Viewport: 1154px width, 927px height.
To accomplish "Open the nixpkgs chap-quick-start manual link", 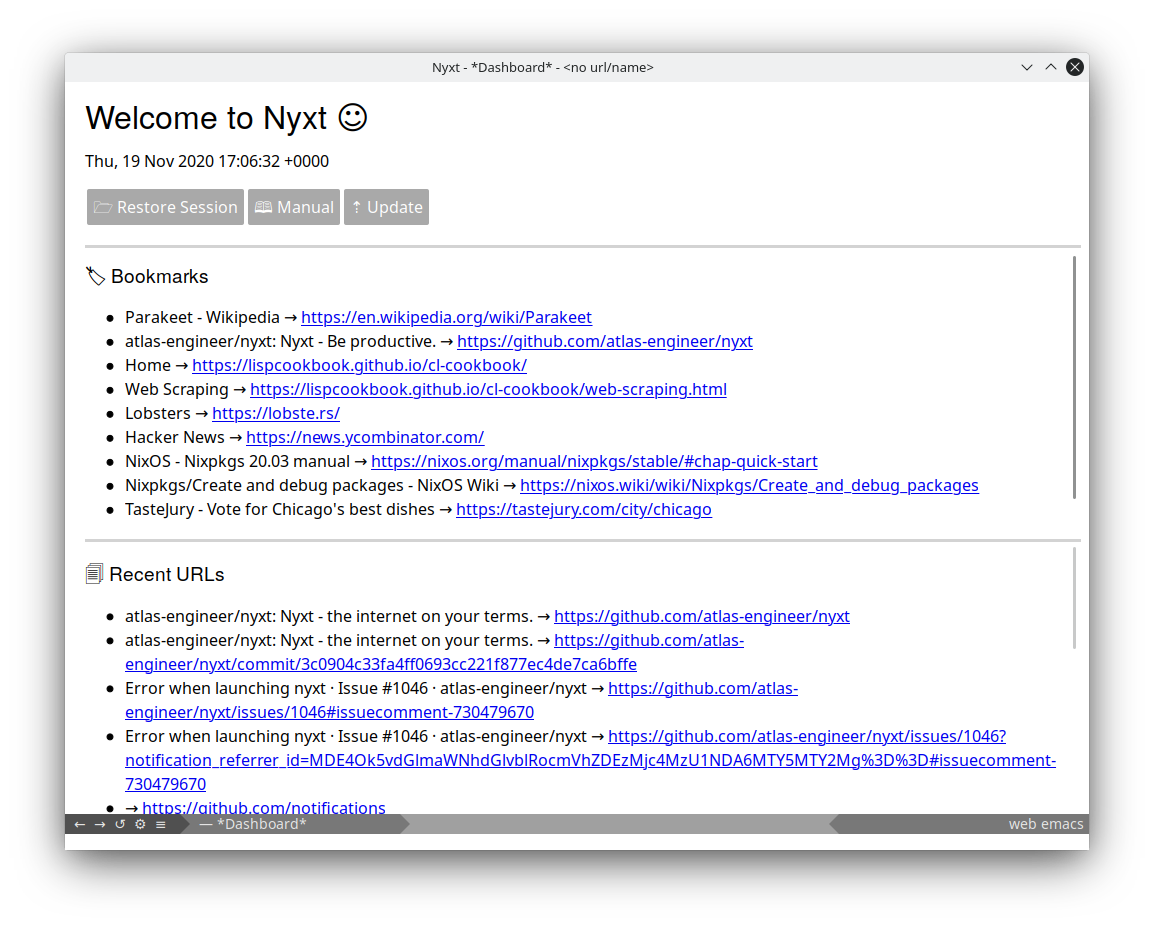I will [x=594, y=462].
